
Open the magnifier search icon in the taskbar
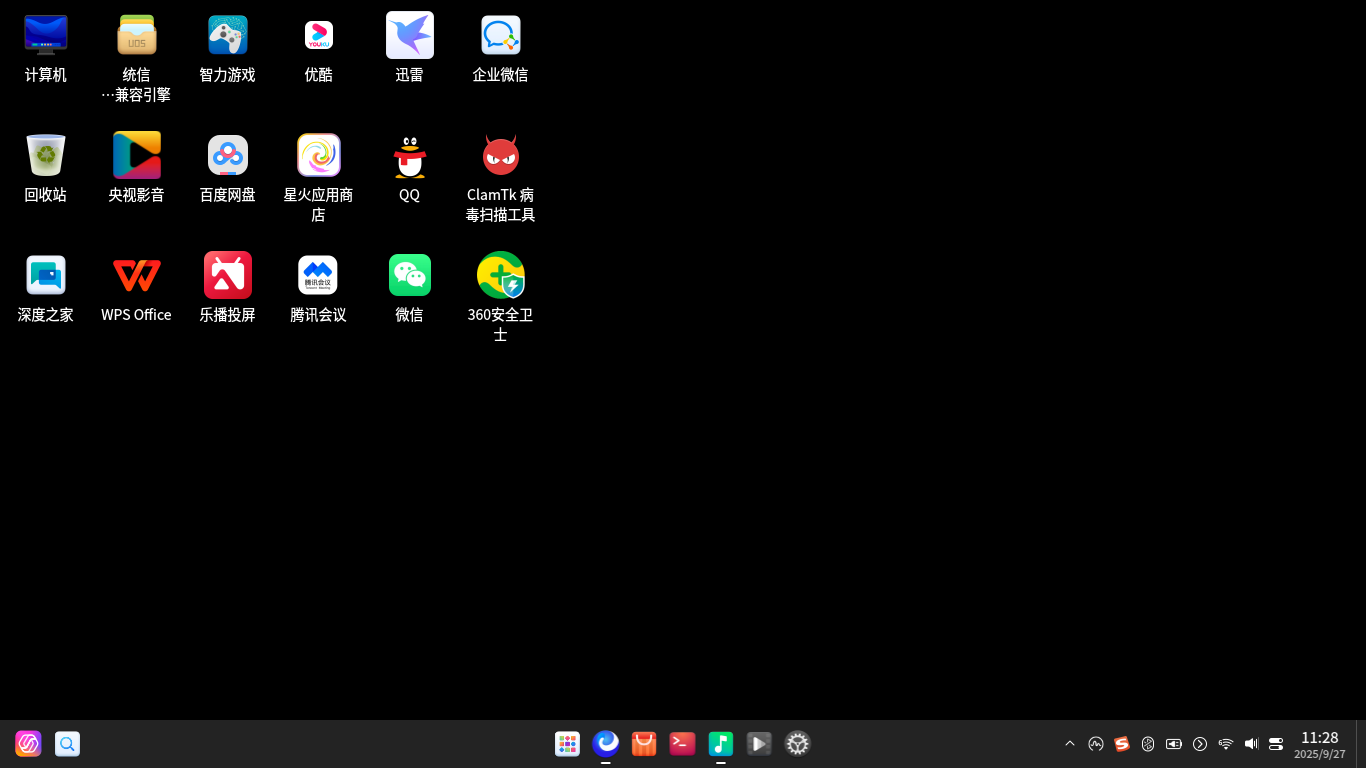(67, 744)
